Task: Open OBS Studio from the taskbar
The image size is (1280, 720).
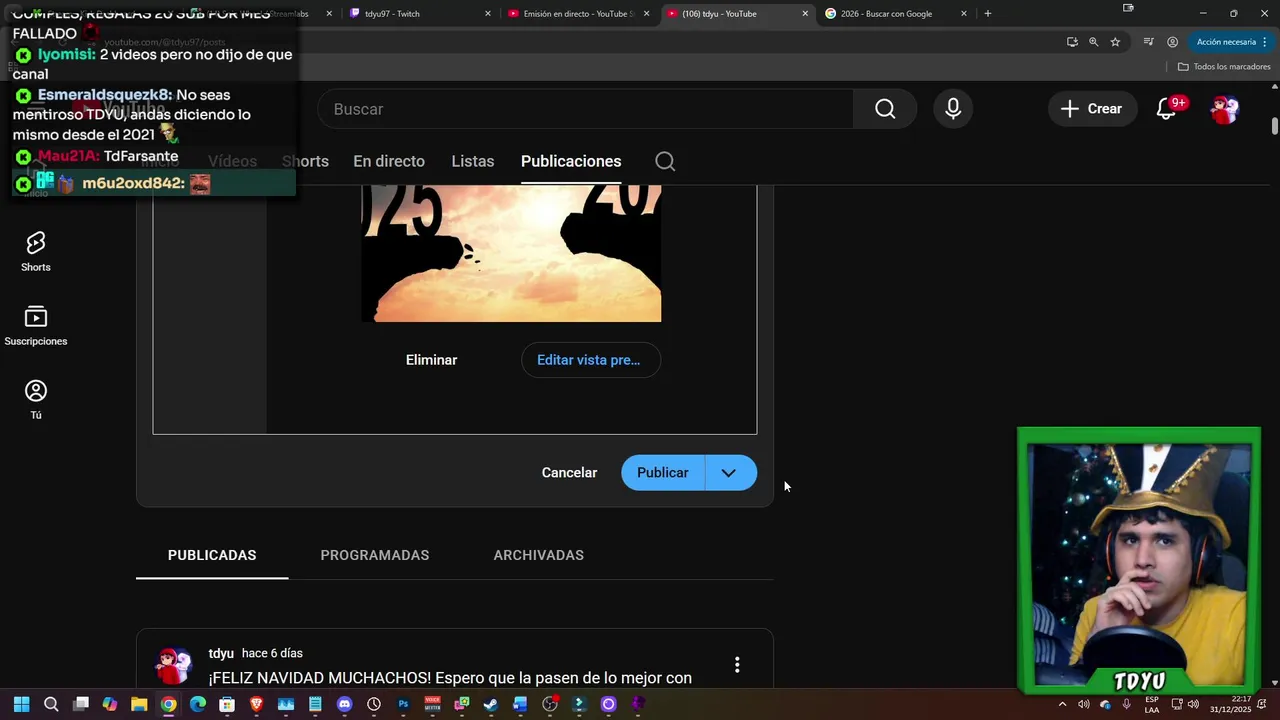Action: pyautogui.click(x=550, y=704)
